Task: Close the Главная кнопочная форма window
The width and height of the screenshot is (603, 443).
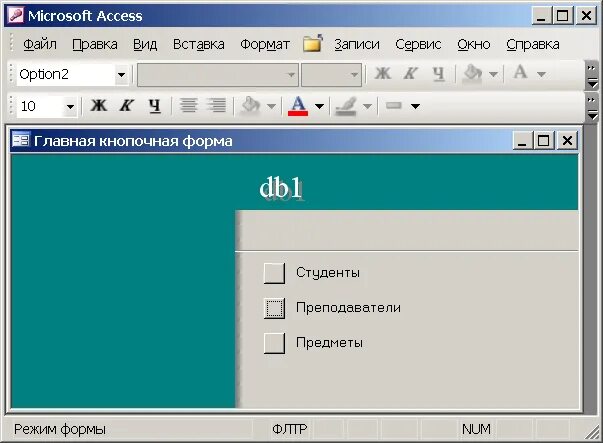Action: (x=567, y=140)
